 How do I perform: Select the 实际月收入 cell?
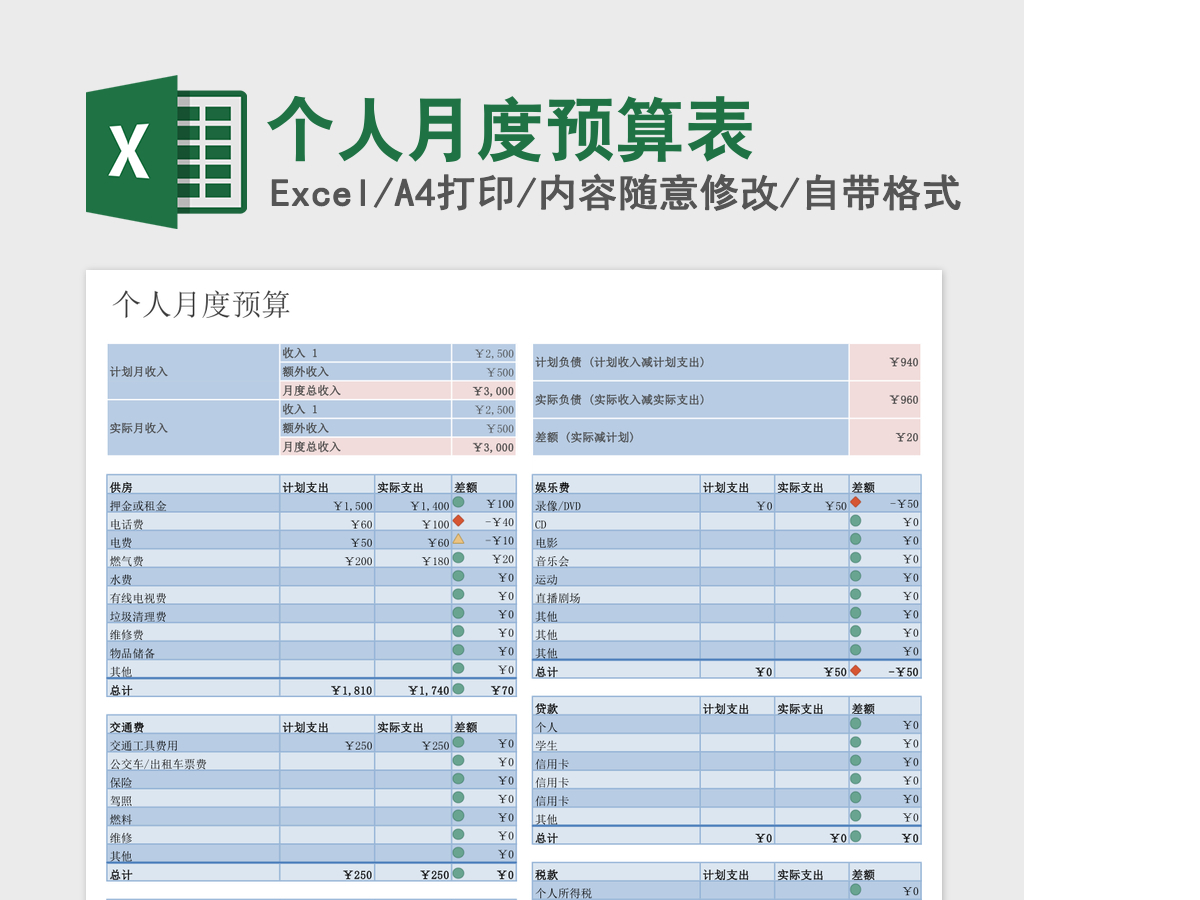[x=193, y=428]
